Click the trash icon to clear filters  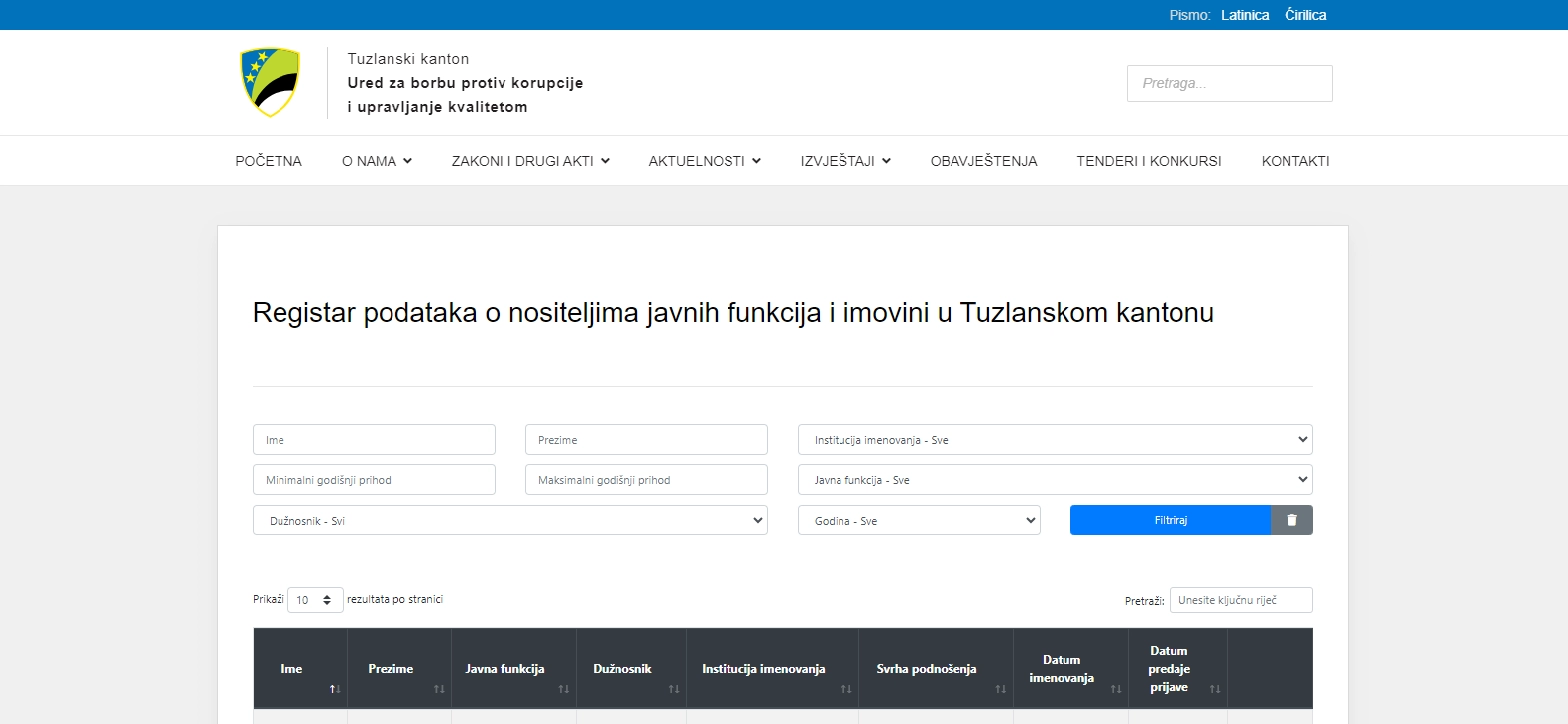(1291, 520)
